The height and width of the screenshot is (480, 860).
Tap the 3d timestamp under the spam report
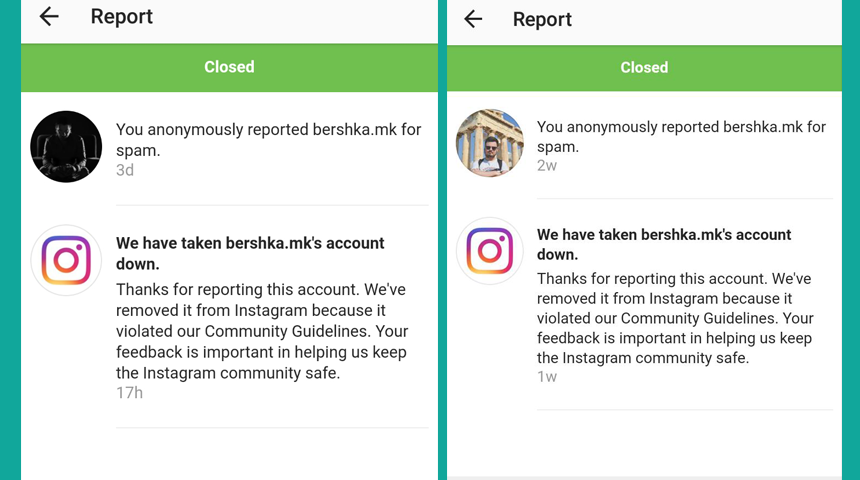[x=125, y=170]
